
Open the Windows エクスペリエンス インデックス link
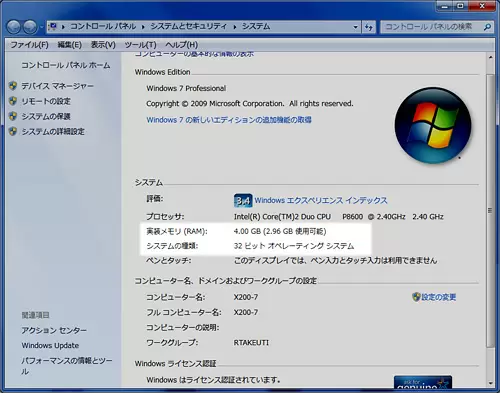point(321,200)
